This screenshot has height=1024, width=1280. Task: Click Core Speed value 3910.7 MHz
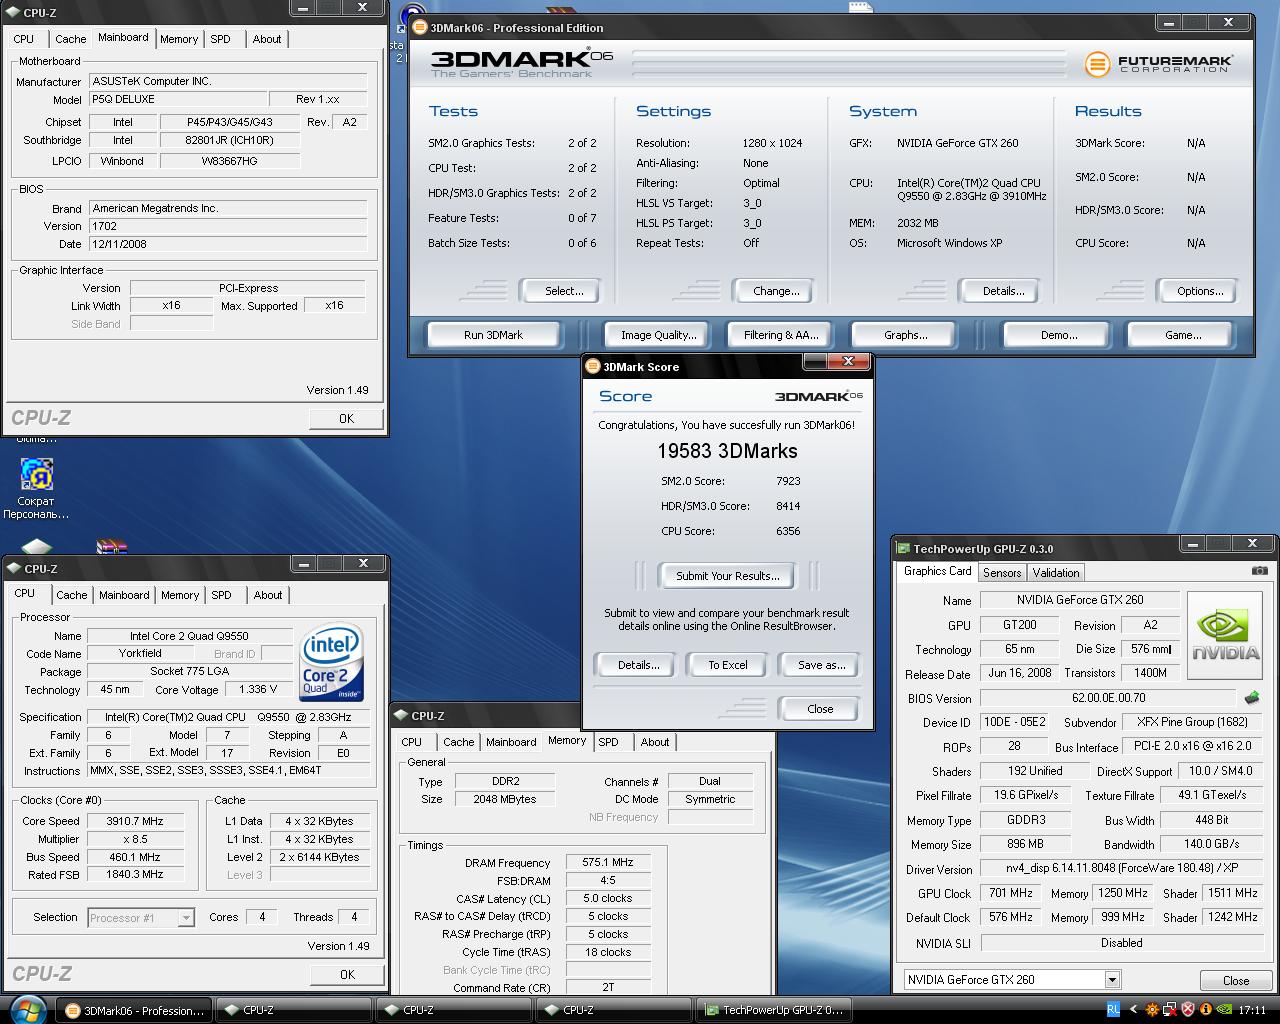point(135,821)
